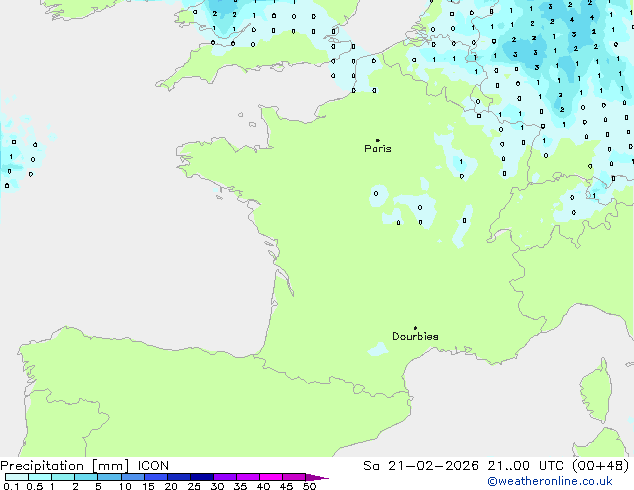Click the Paris city label
Screen dimensions: 634x490
(x=378, y=149)
